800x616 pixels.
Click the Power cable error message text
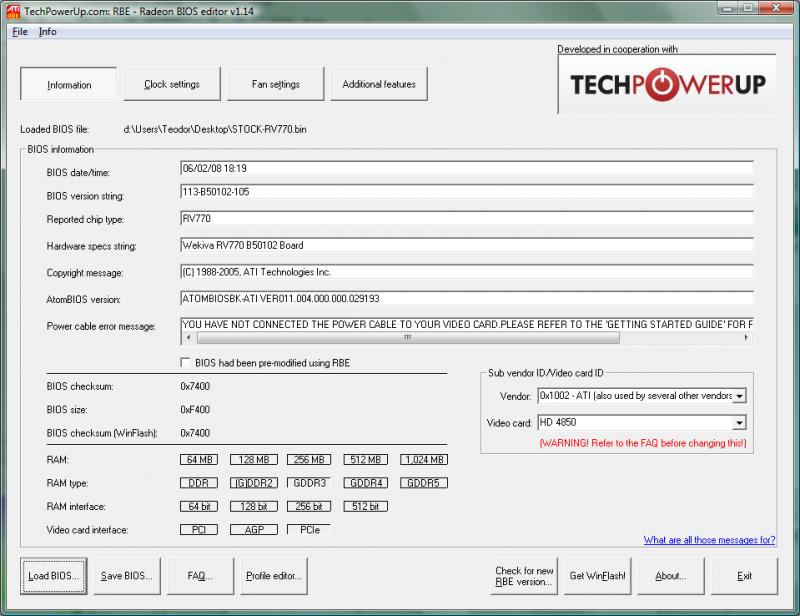point(467,325)
